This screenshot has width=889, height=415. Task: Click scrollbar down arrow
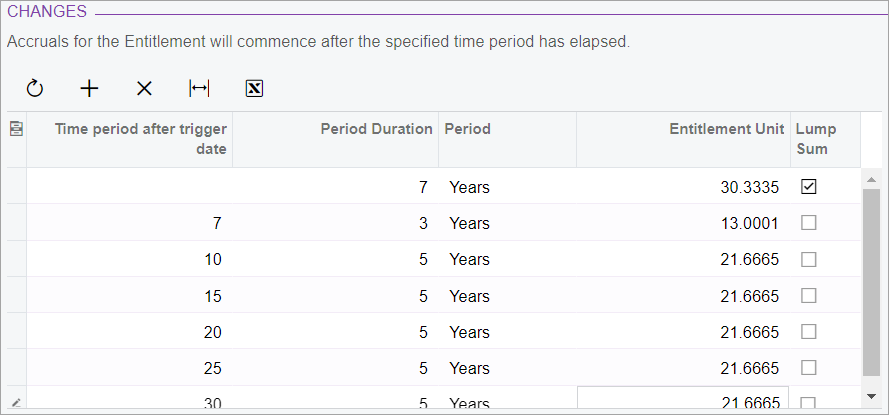(871, 396)
